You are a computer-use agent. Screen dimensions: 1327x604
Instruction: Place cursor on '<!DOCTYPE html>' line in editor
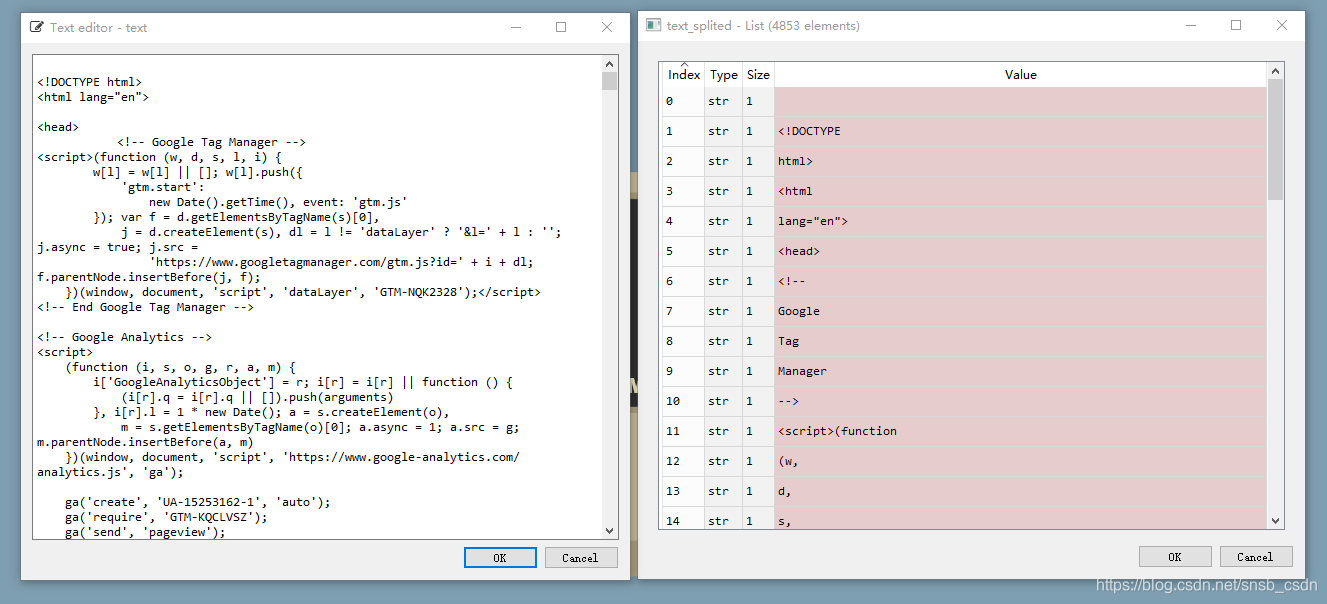click(90, 82)
